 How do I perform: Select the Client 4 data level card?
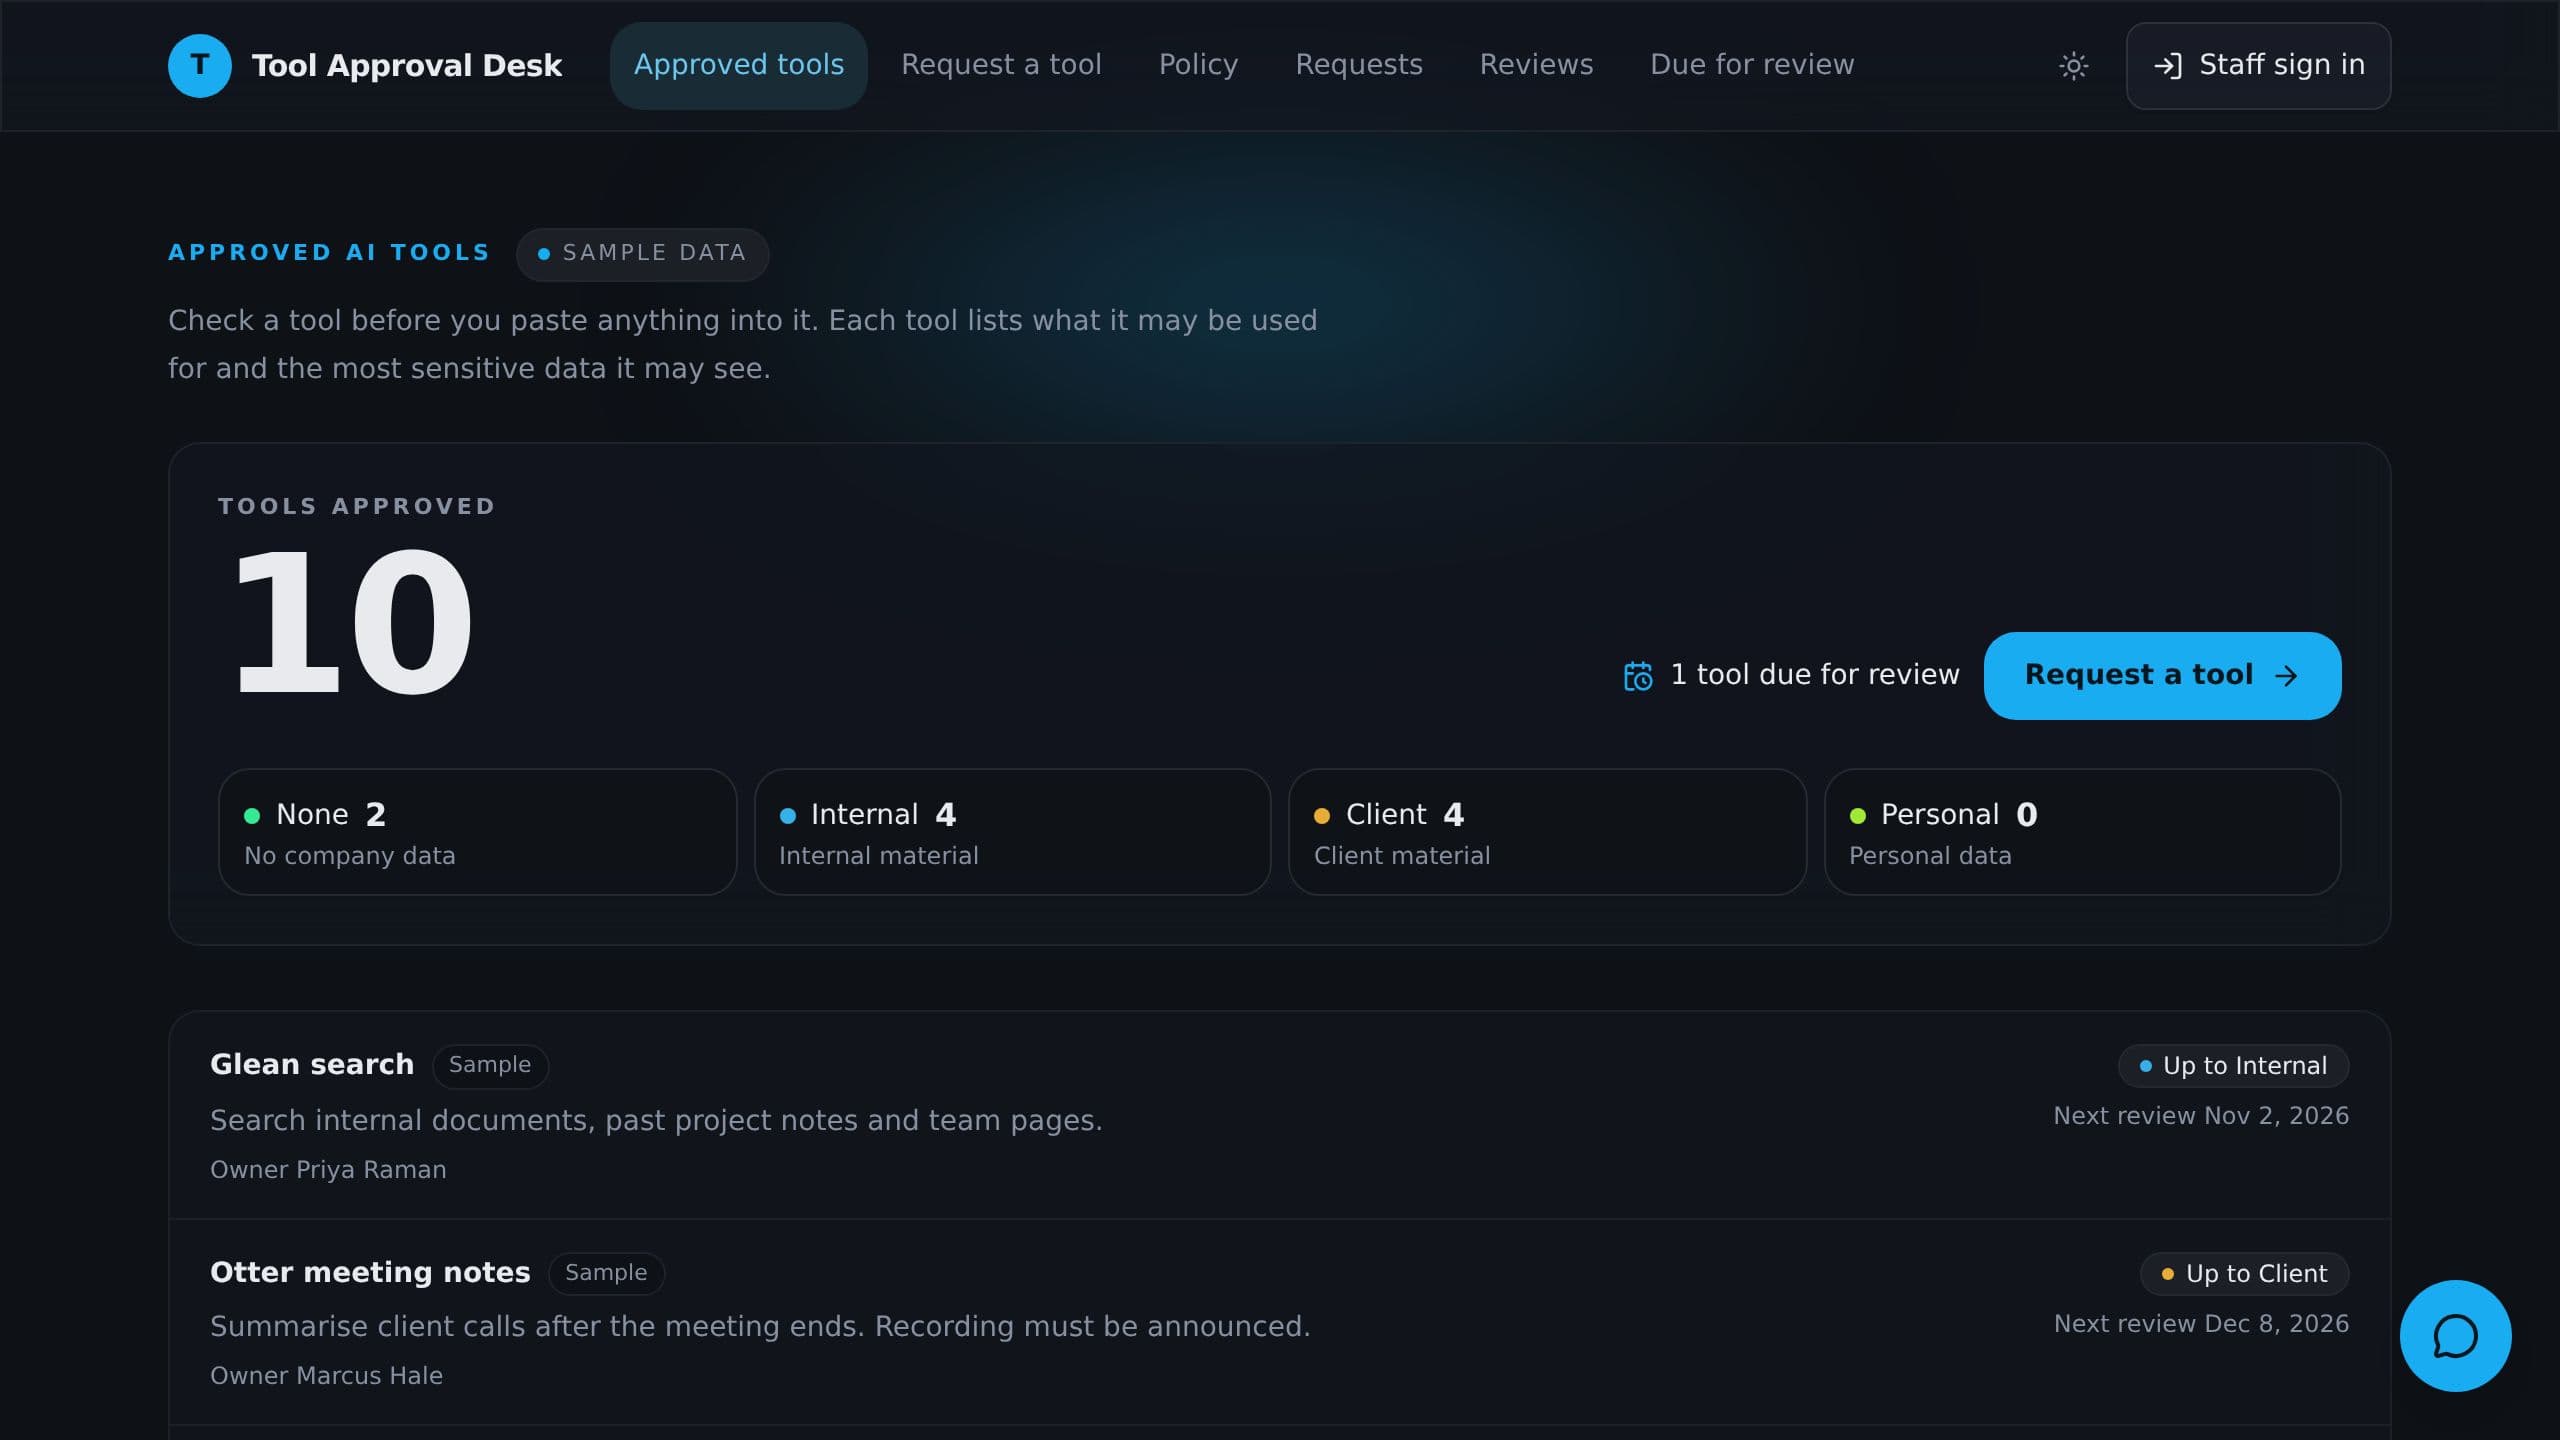(x=1547, y=832)
